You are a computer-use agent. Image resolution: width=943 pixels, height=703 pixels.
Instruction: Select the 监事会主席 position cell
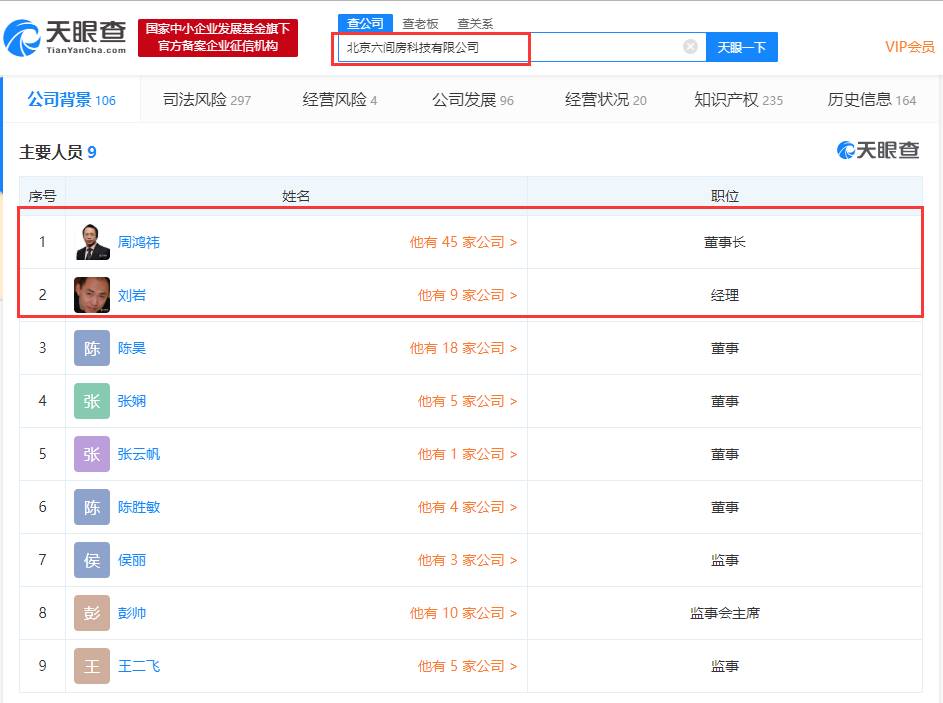pyautogui.click(x=725, y=613)
